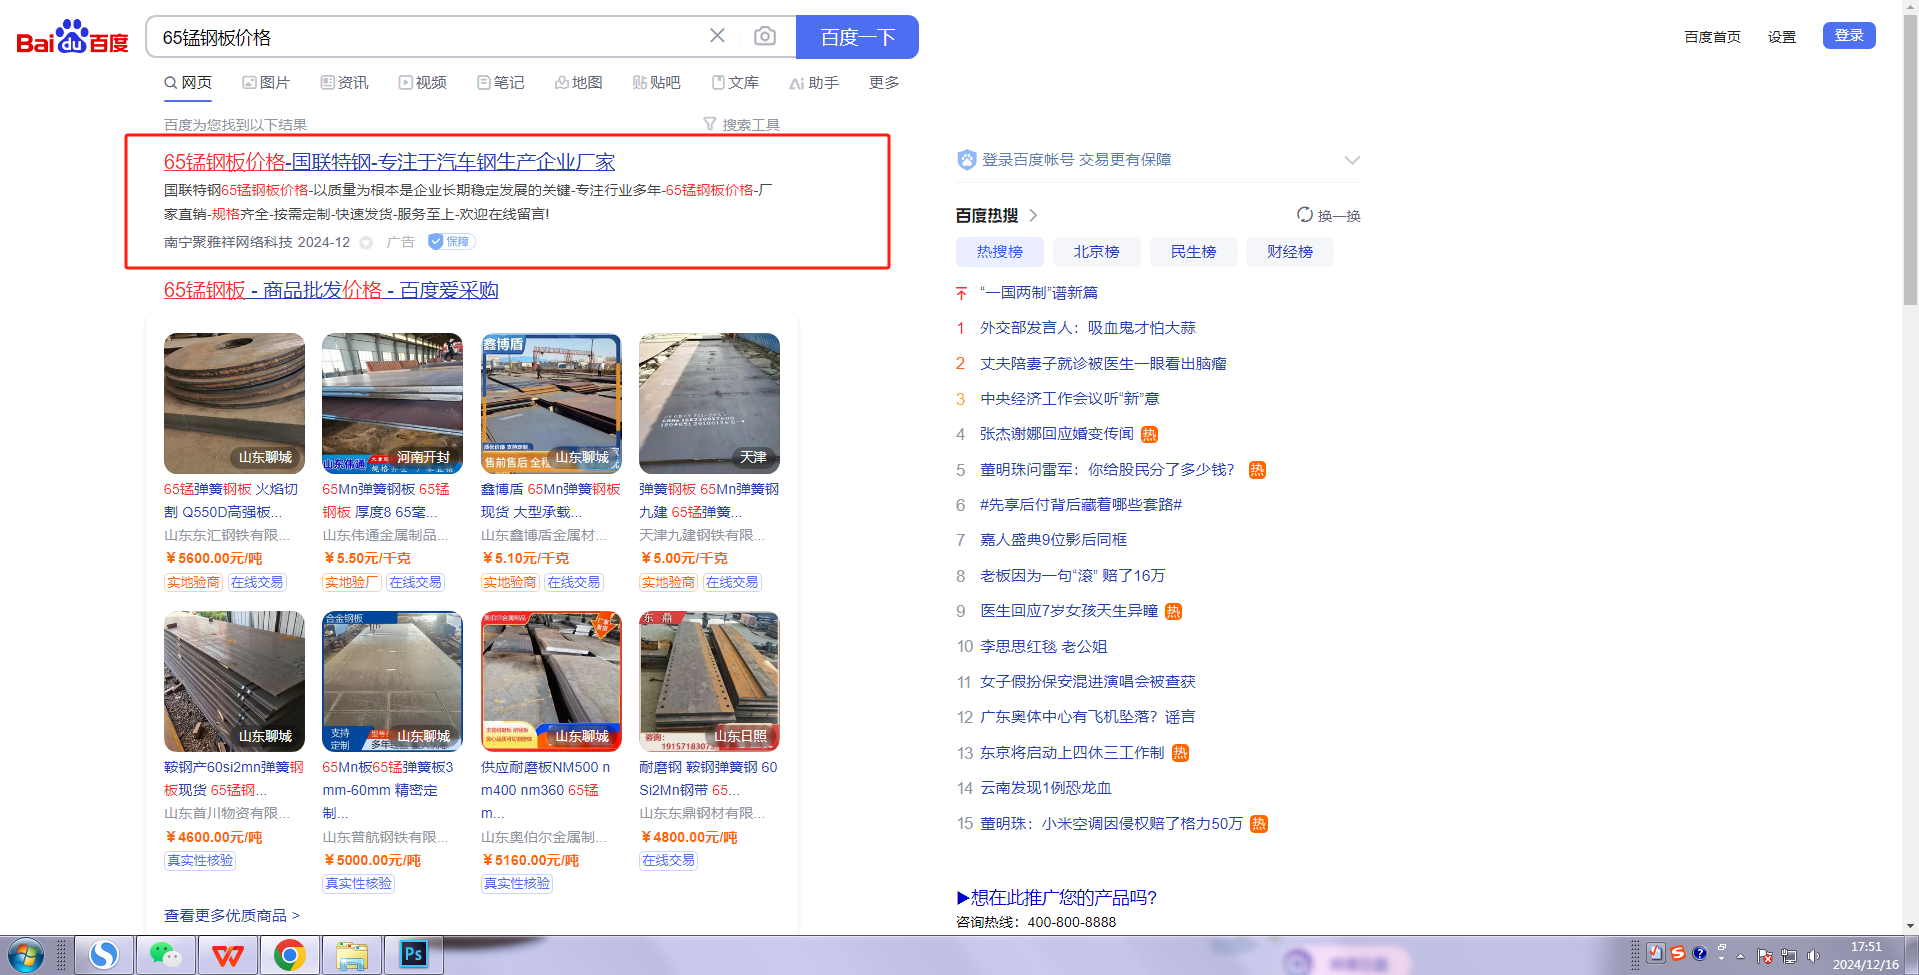Viewport: 1919px width, 975px height.
Task: Open 查看更多优质商品 link
Action: click(232, 916)
